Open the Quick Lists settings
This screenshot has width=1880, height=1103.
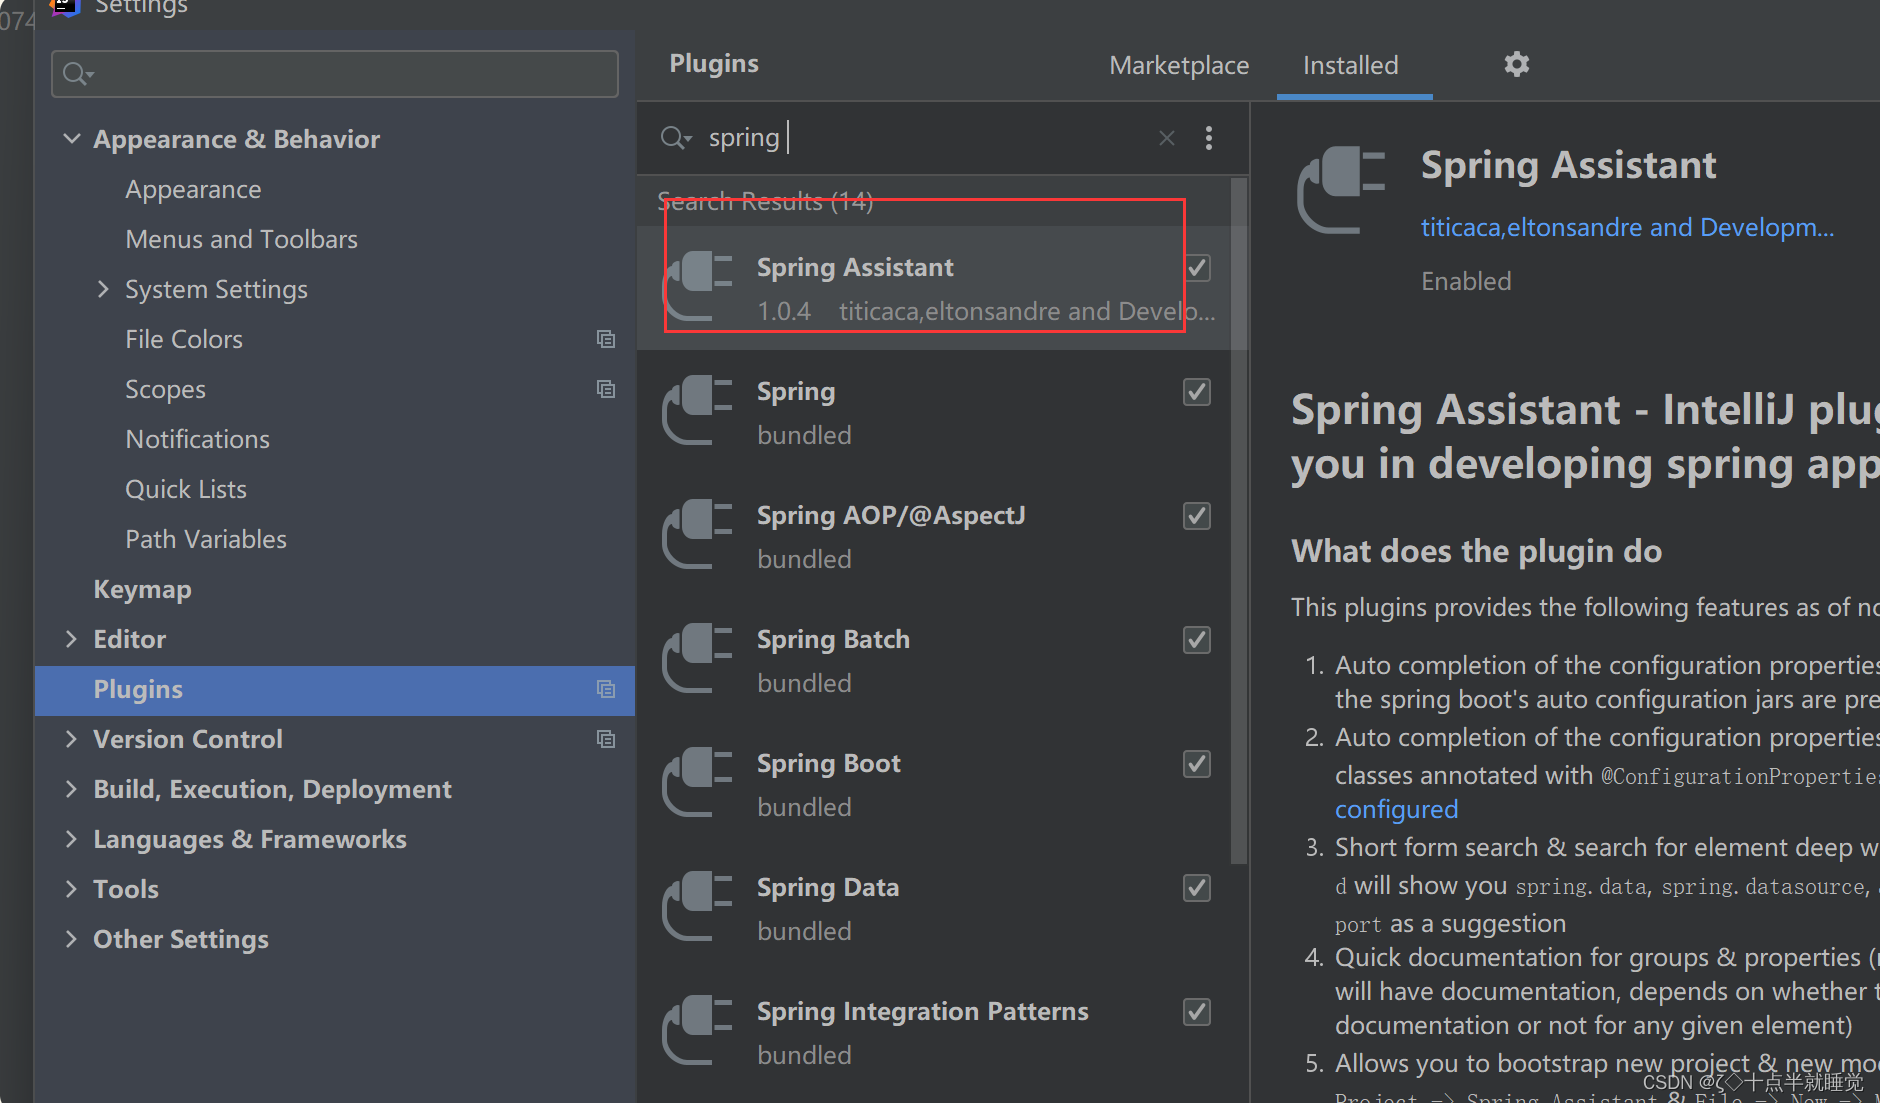(186, 489)
